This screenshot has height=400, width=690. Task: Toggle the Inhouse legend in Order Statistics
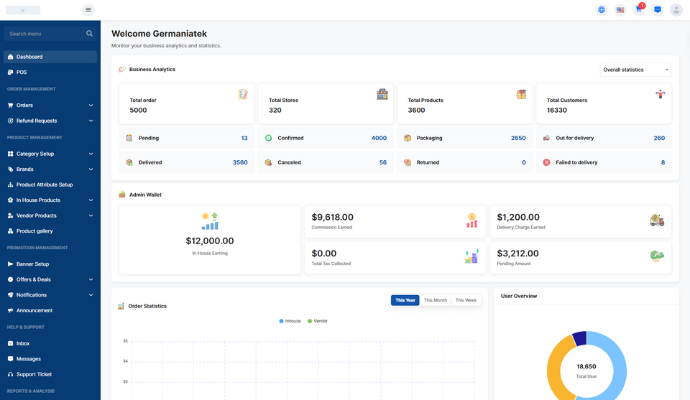(x=289, y=321)
